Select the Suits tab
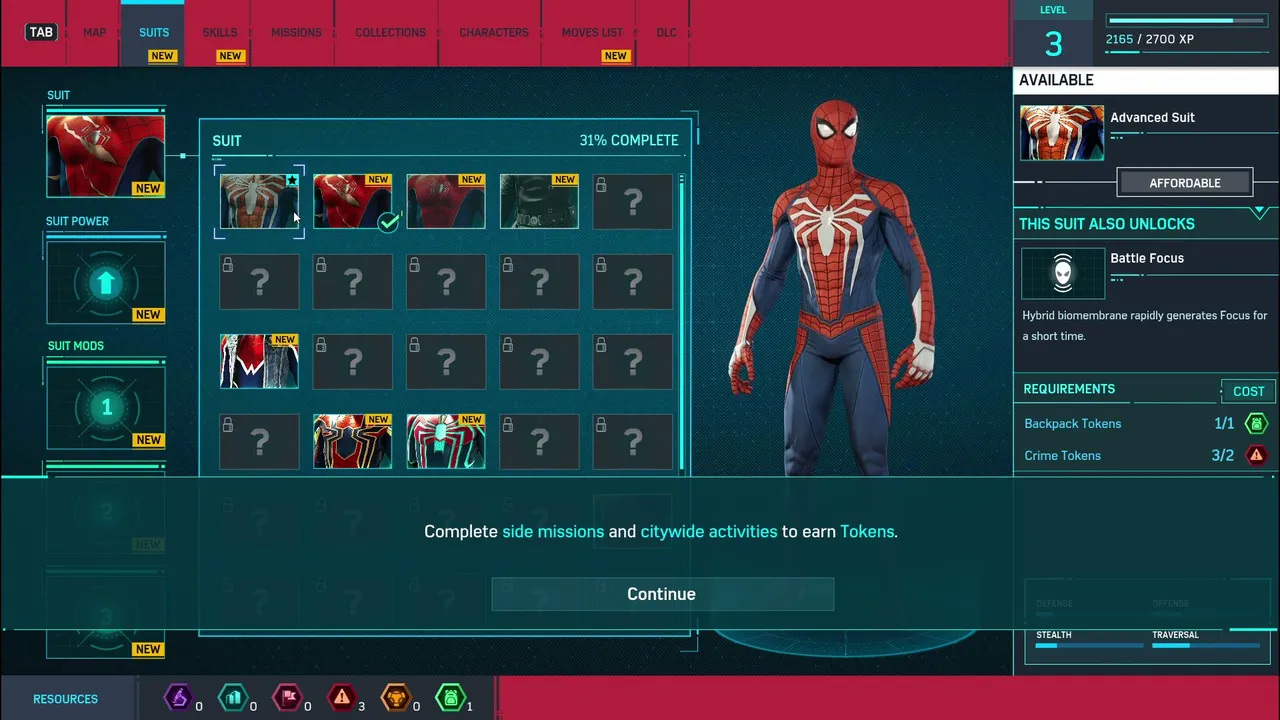1280x720 pixels. point(154,32)
